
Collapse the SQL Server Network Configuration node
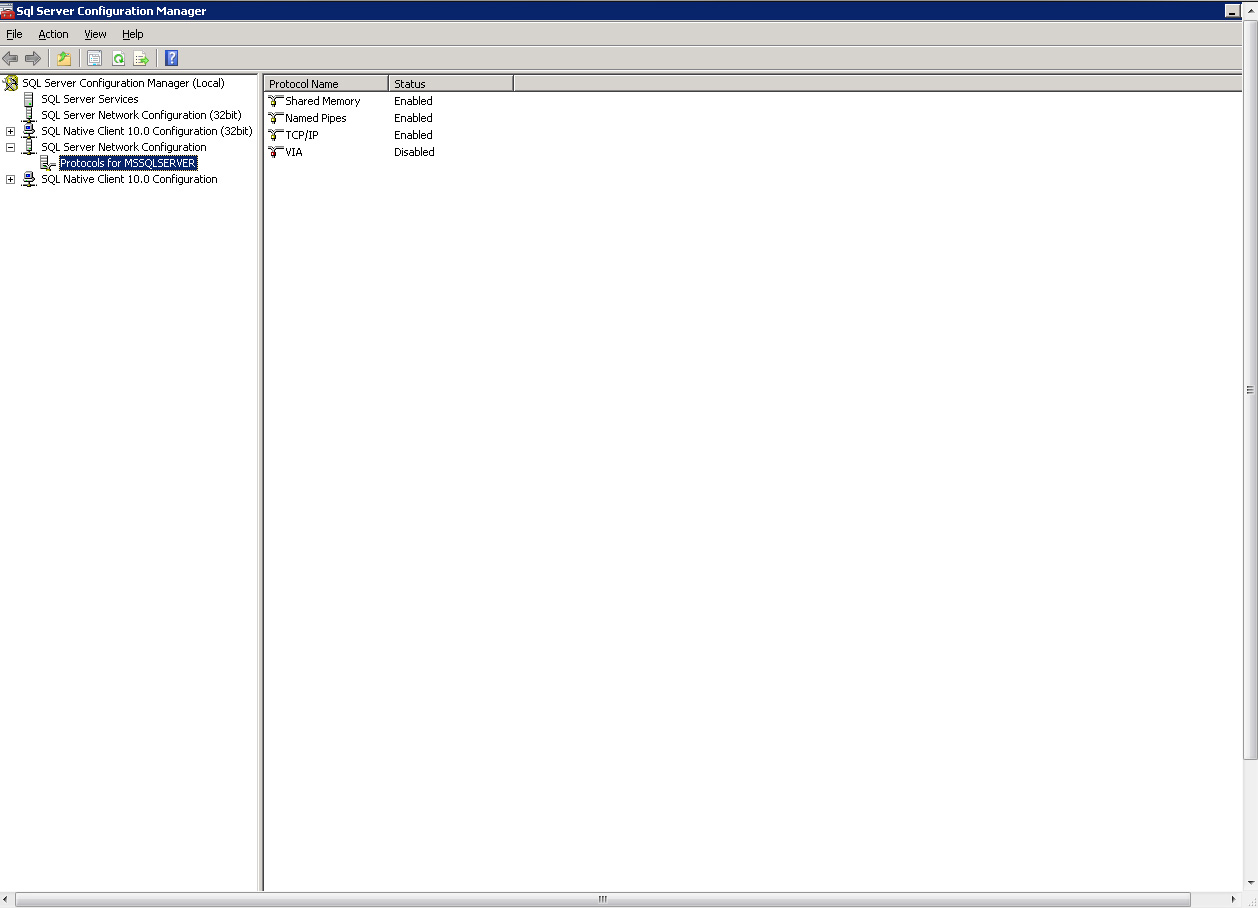pos(10,147)
